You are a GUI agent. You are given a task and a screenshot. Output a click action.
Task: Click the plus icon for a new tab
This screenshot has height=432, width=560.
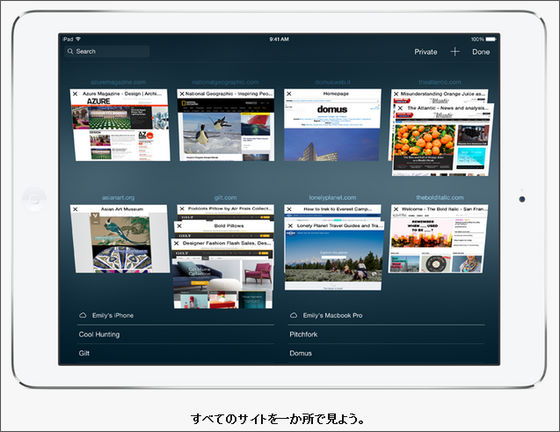[455, 52]
